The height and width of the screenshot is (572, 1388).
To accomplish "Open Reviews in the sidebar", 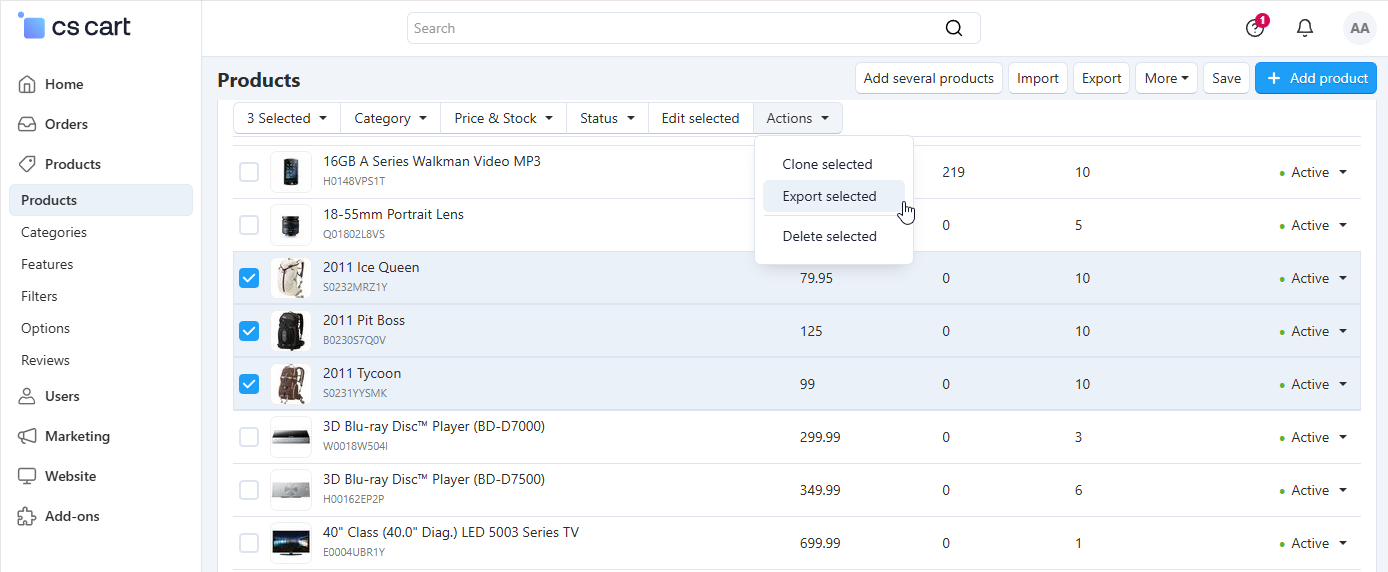I will (45, 360).
